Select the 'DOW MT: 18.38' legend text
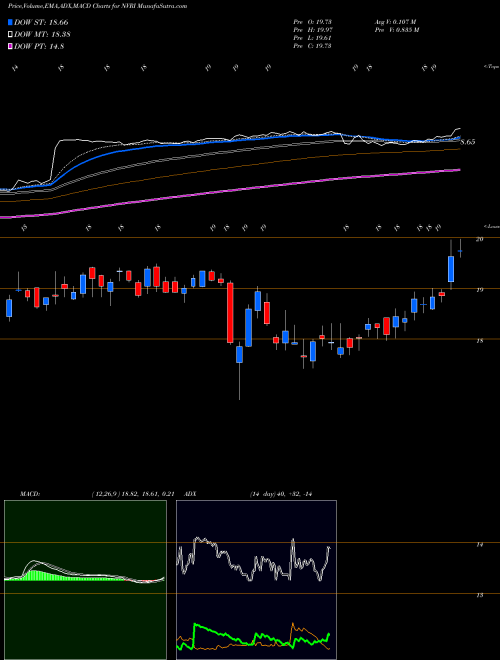The width and height of the screenshot is (500, 660). (x=42, y=35)
